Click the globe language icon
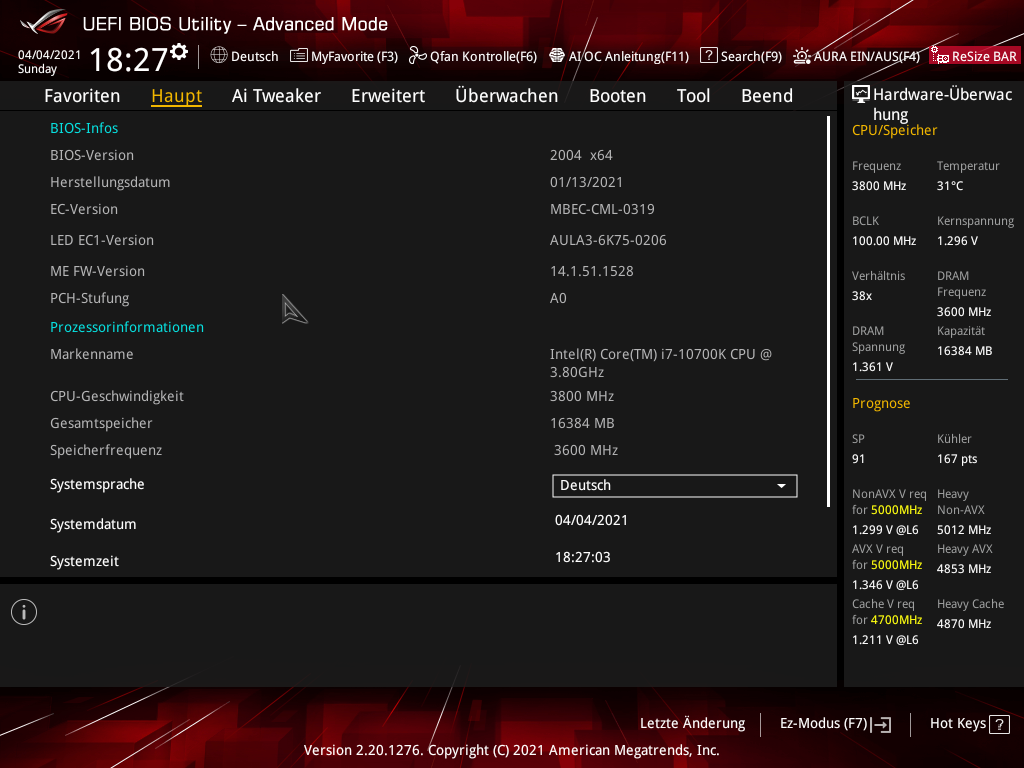 click(x=219, y=56)
